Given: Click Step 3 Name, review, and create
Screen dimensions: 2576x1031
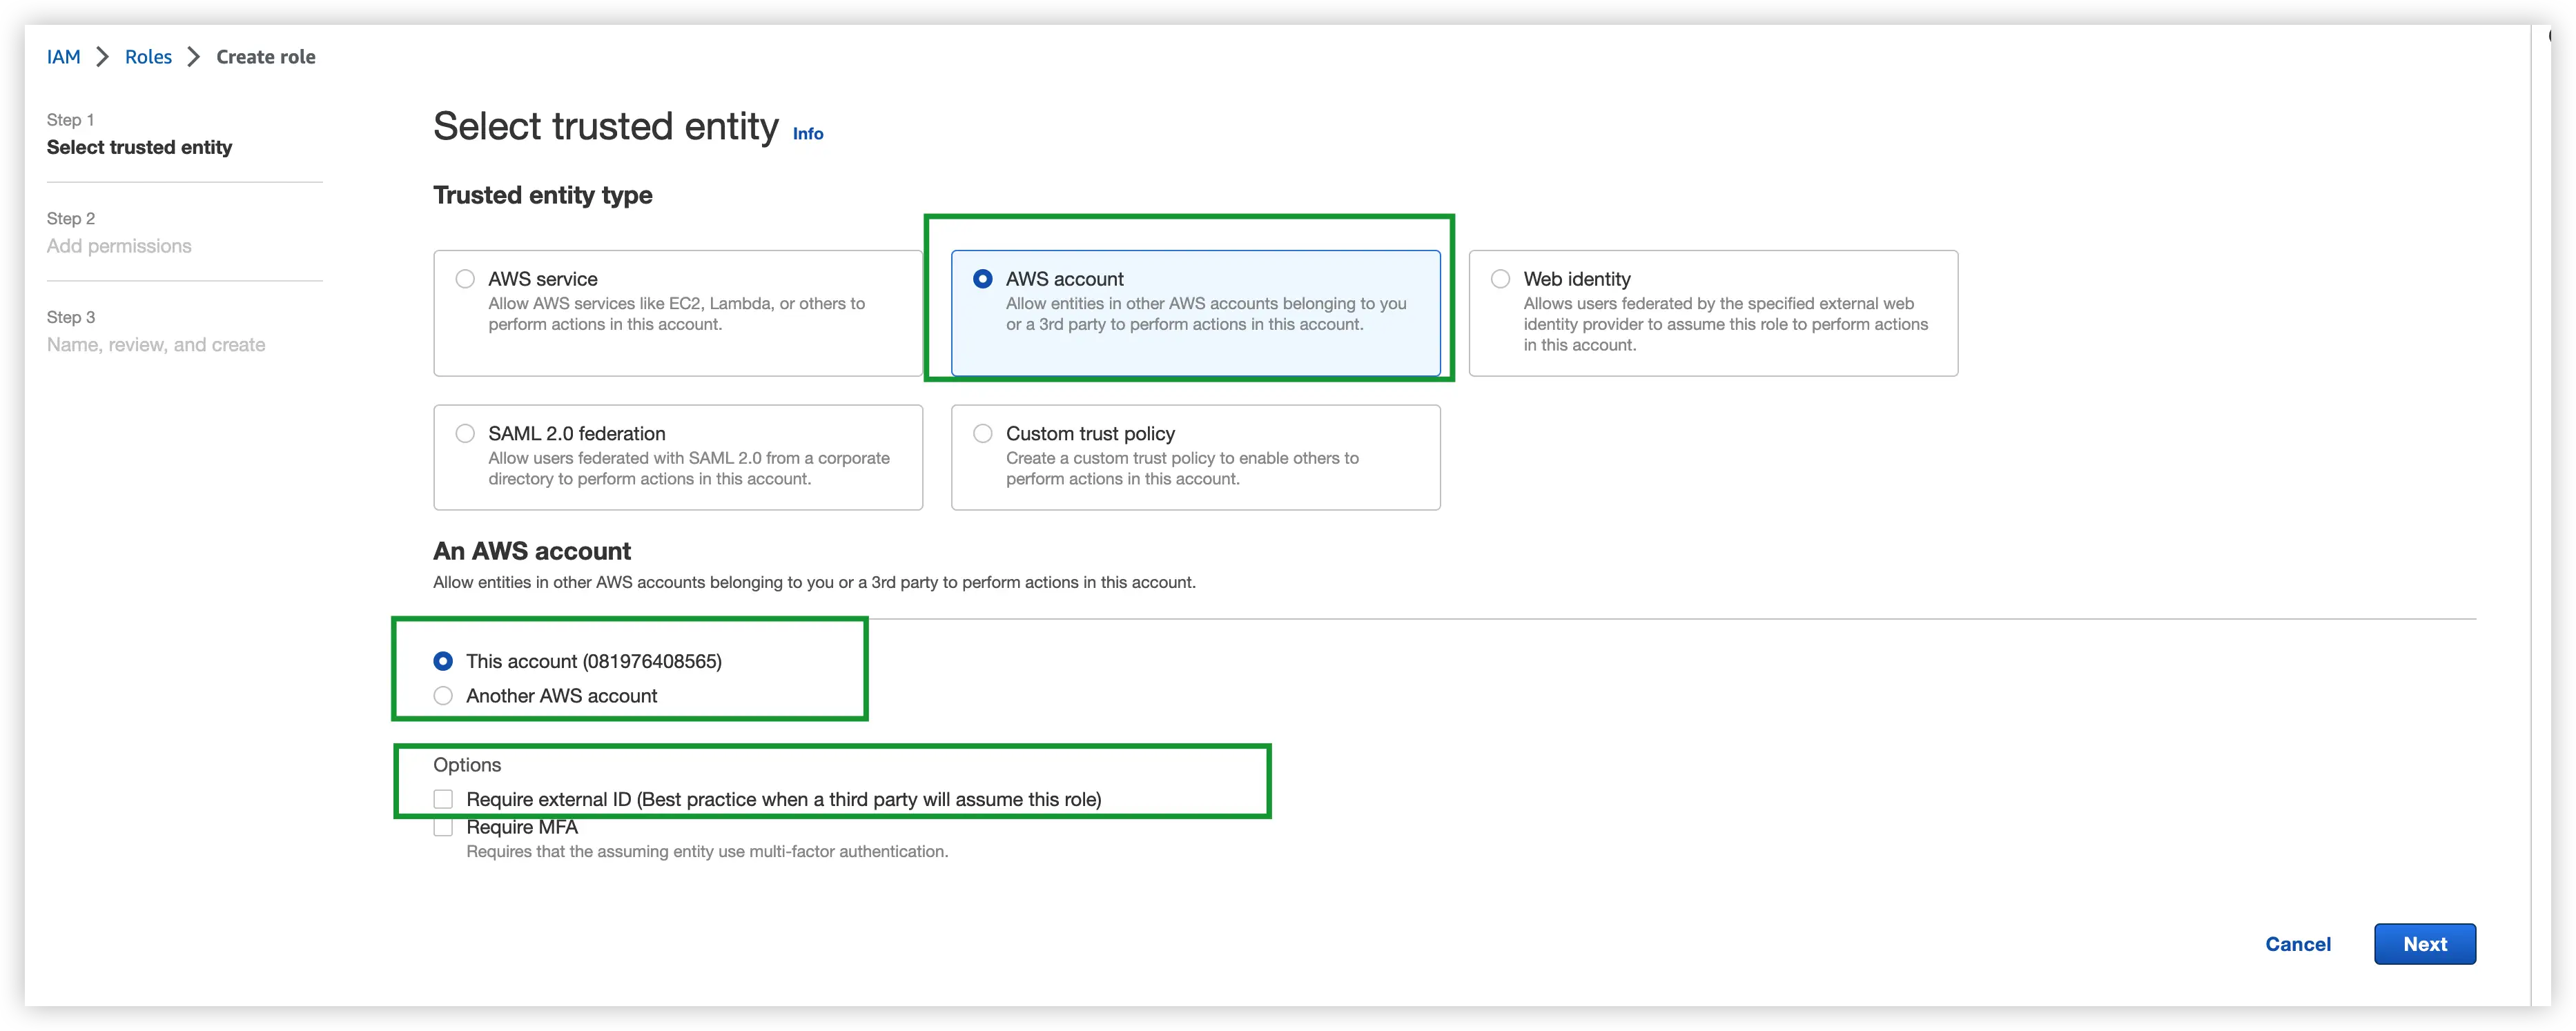Looking at the screenshot, I should (x=156, y=332).
